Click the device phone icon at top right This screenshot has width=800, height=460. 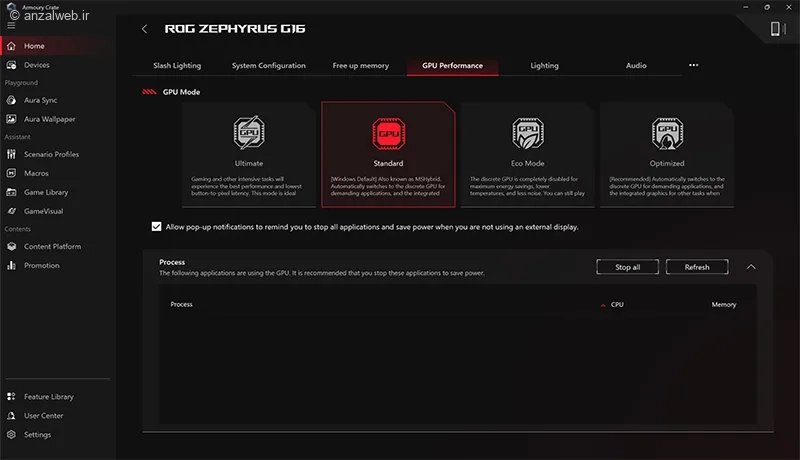(x=776, y=29)
